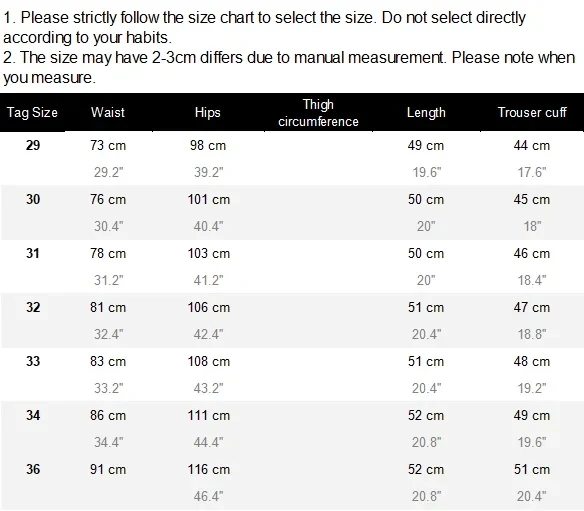Click the 46.4" hips inch value

(x=209, y=496)
